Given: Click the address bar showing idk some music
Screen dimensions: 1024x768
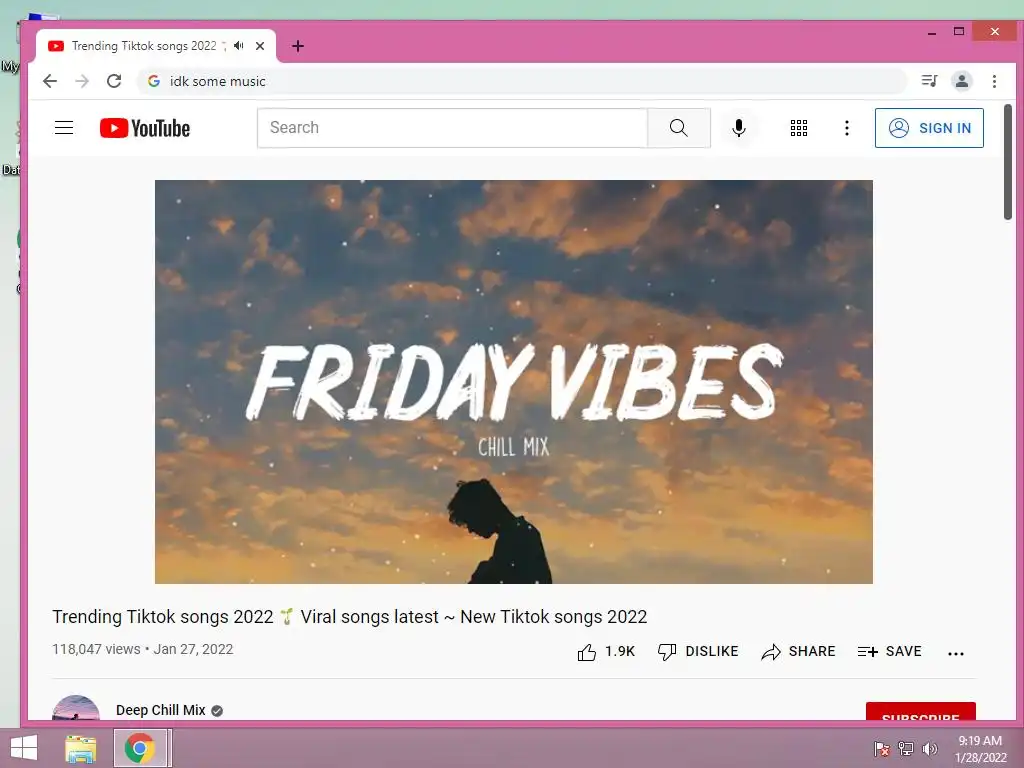Looking at the screenshot, I should click(x=521, y=81).
